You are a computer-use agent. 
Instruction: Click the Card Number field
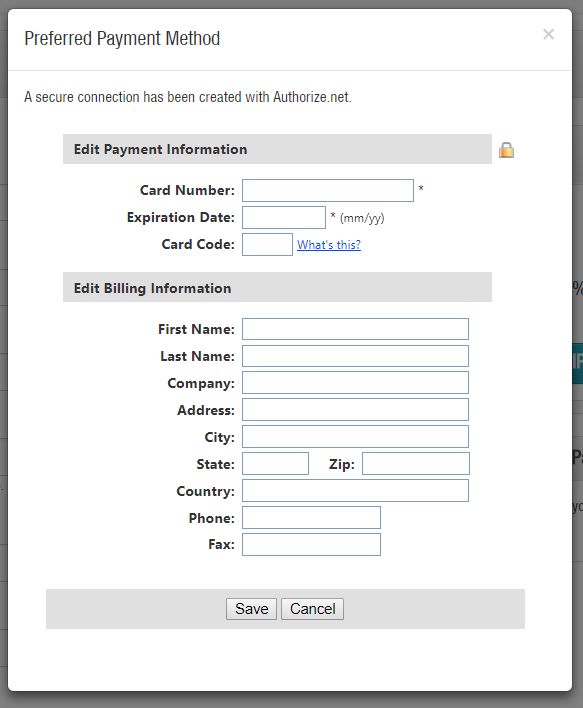(x=328, y=191)
